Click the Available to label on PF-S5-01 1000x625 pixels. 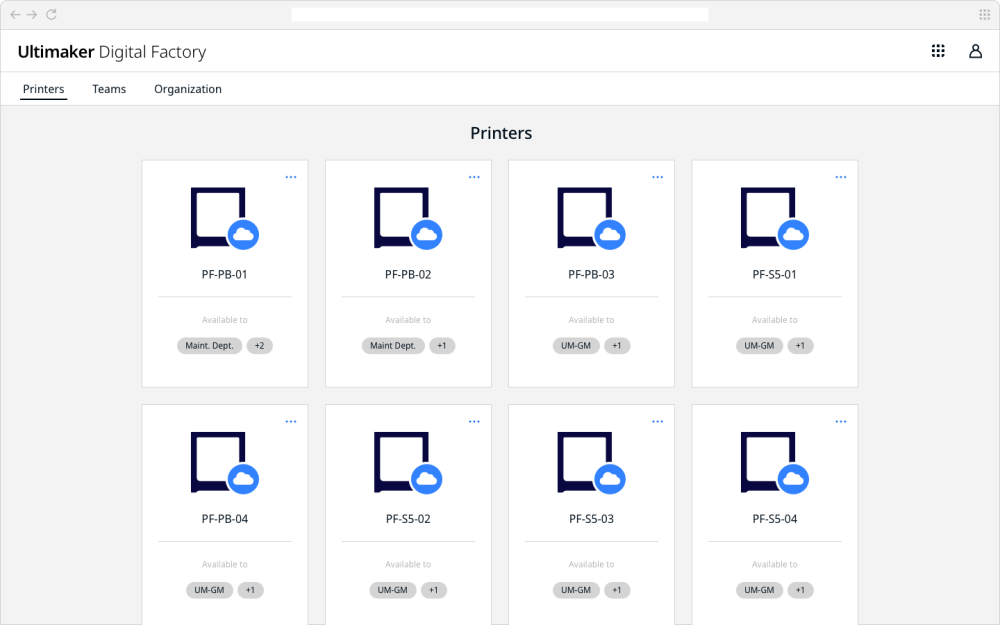(x=775, y=320)
